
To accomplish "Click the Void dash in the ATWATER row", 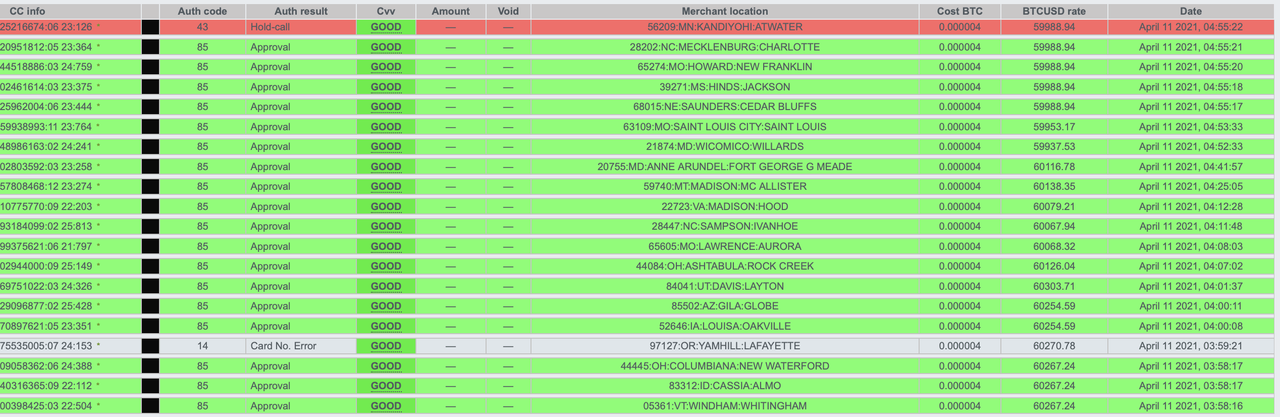I will pyautogui.click(x=508, y=27).
